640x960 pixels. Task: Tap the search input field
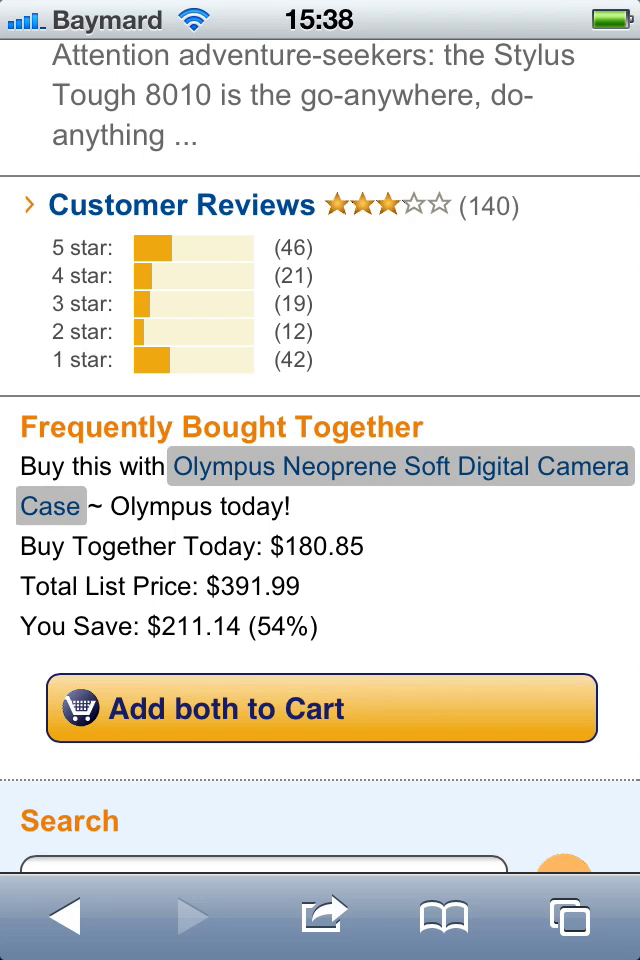(260, 868)
